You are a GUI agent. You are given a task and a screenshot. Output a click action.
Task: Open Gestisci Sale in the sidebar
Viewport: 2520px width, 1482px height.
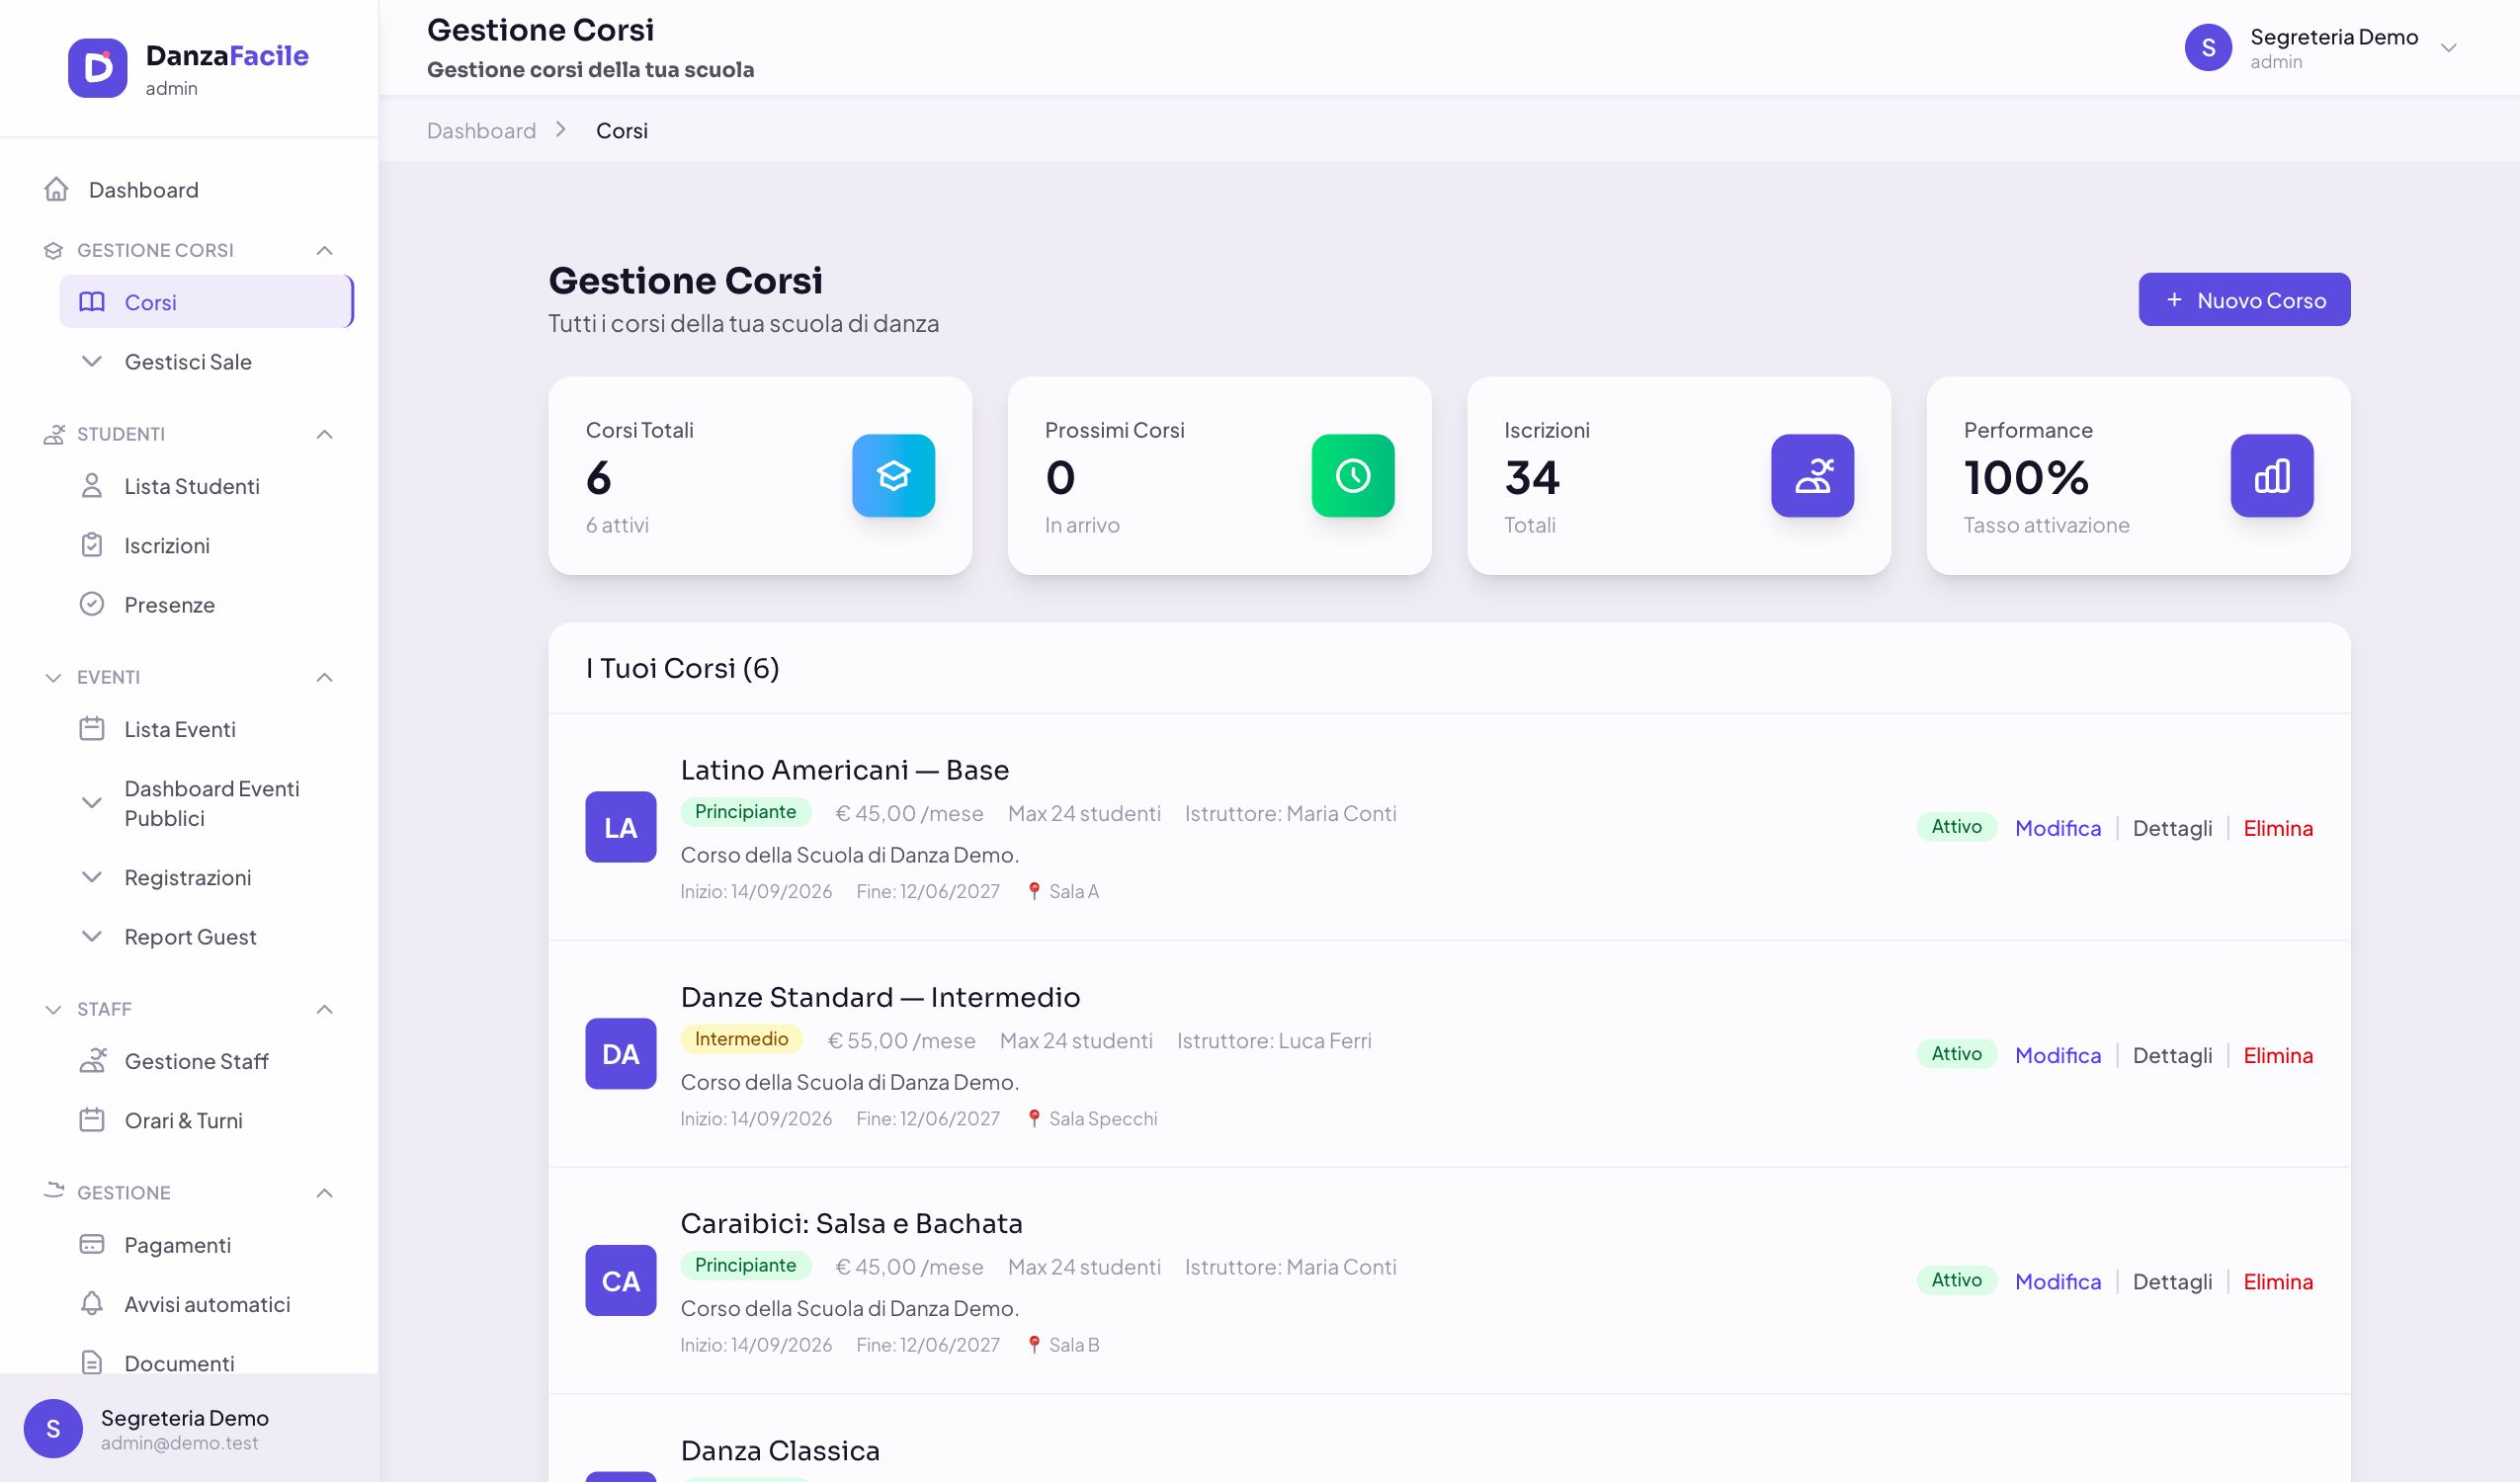pos(207,362)
